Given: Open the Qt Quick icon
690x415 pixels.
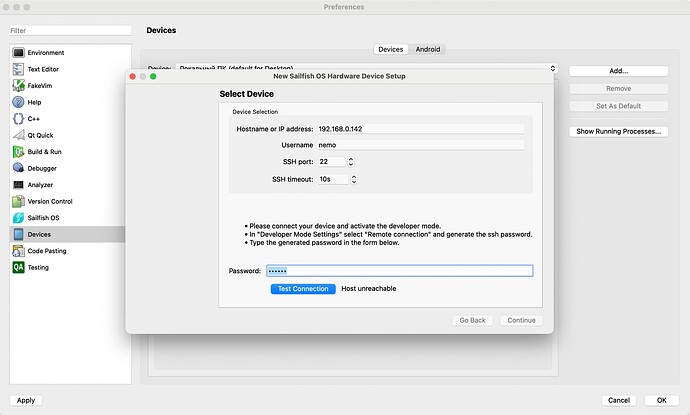Looking at the screenshot, I should pyautogui.click(x=18, y=135).
